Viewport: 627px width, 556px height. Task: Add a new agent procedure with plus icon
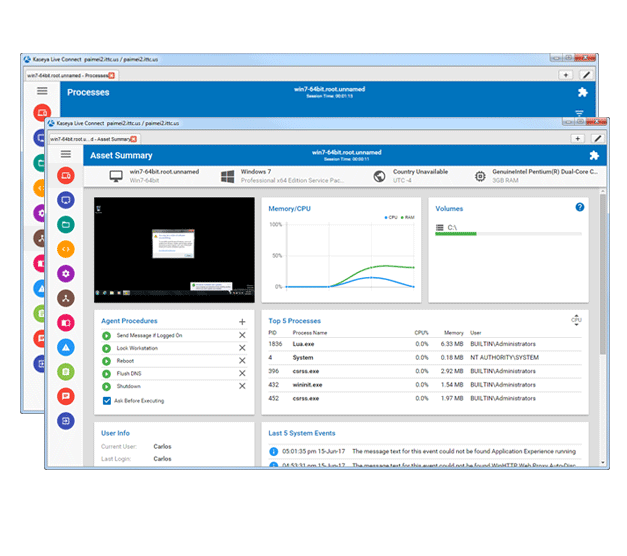(x=242, y=322)
